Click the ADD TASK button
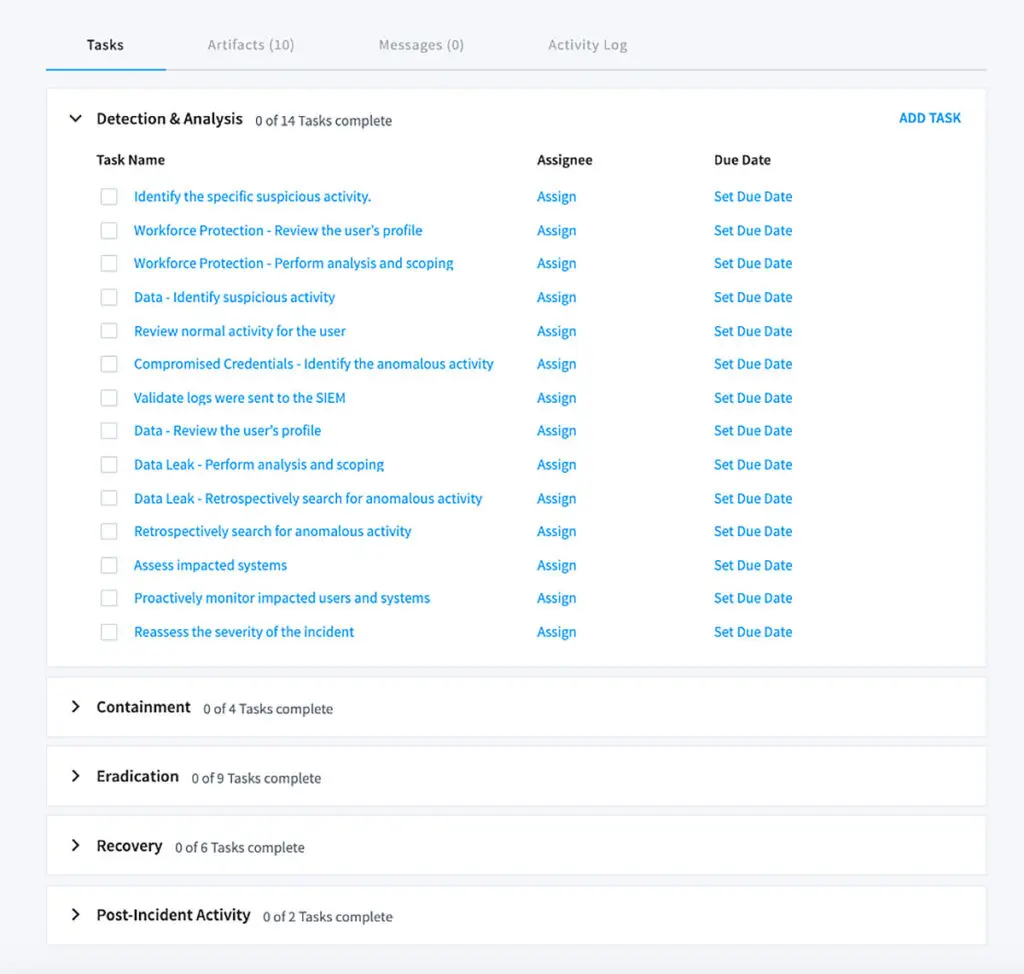This screenshot has height=974, width=1024. [930, 118]
